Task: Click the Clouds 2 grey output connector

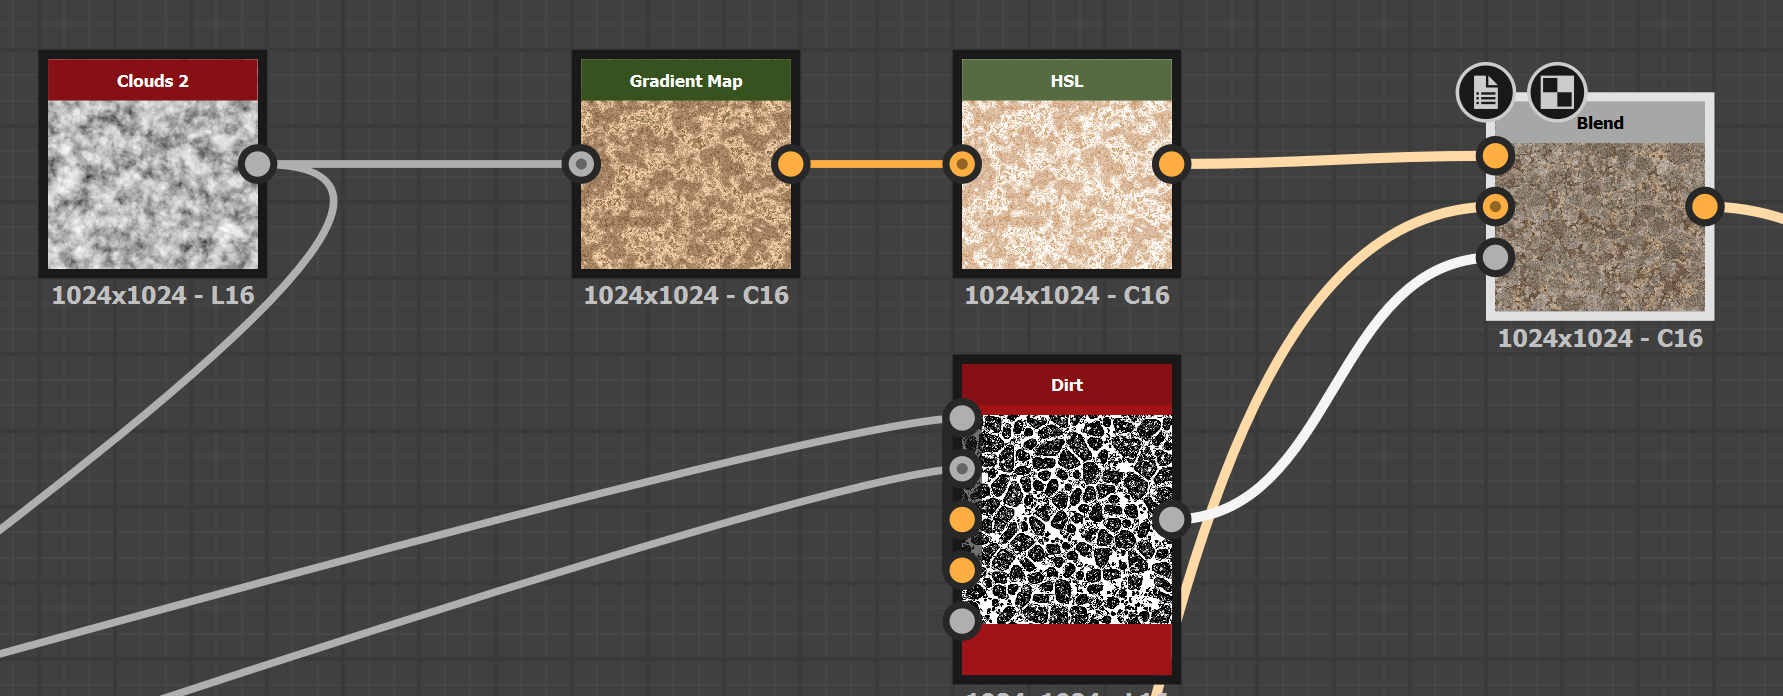Action: pyautogui.click(x=258, y=164)
